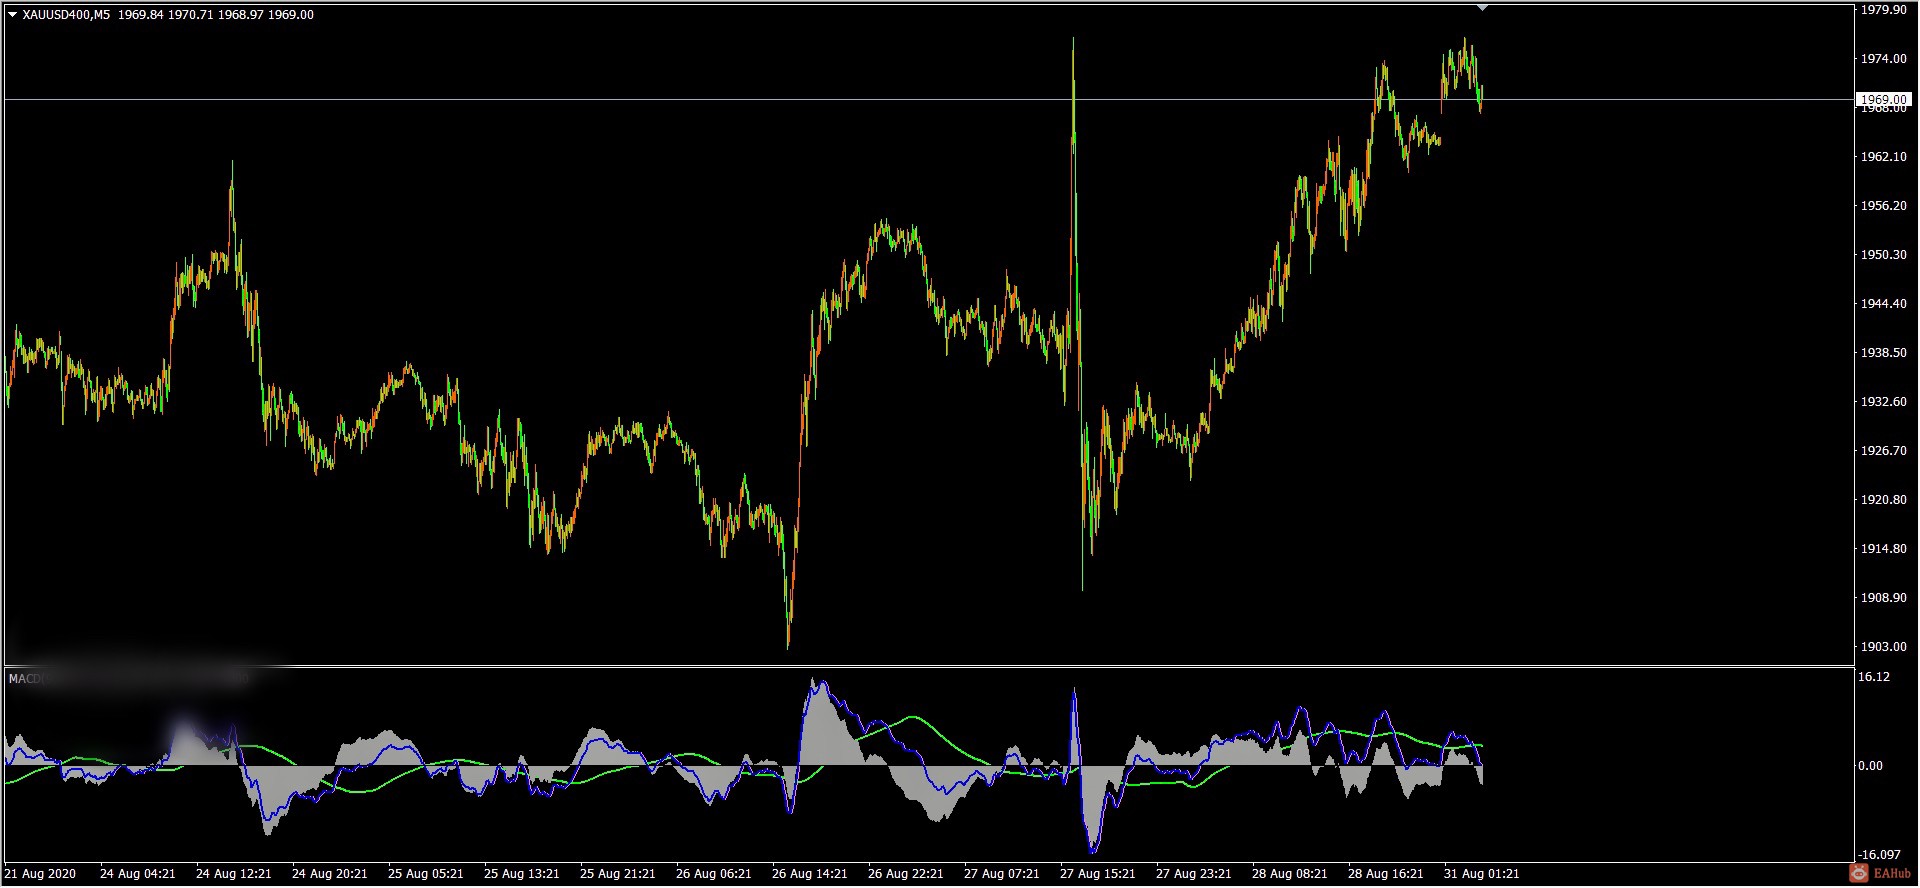Click the 24 Aug 04:21 time label

point(138,874)
